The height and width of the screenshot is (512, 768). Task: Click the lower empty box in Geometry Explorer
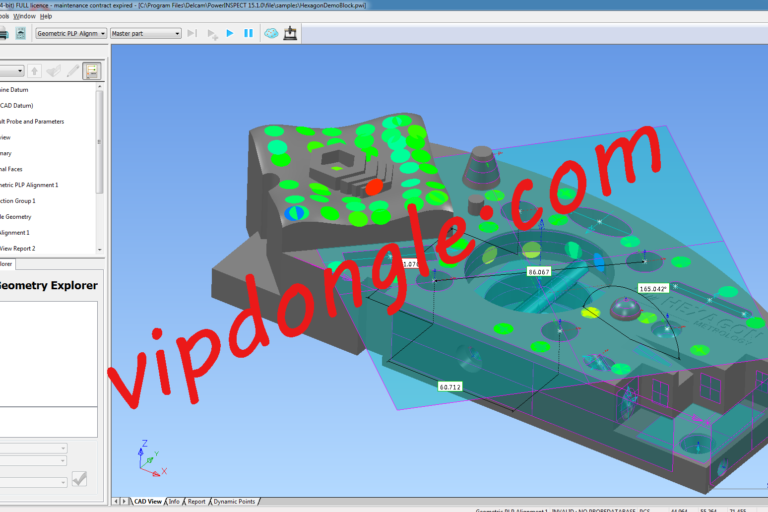pyautogui.click(x=48, y=422)
